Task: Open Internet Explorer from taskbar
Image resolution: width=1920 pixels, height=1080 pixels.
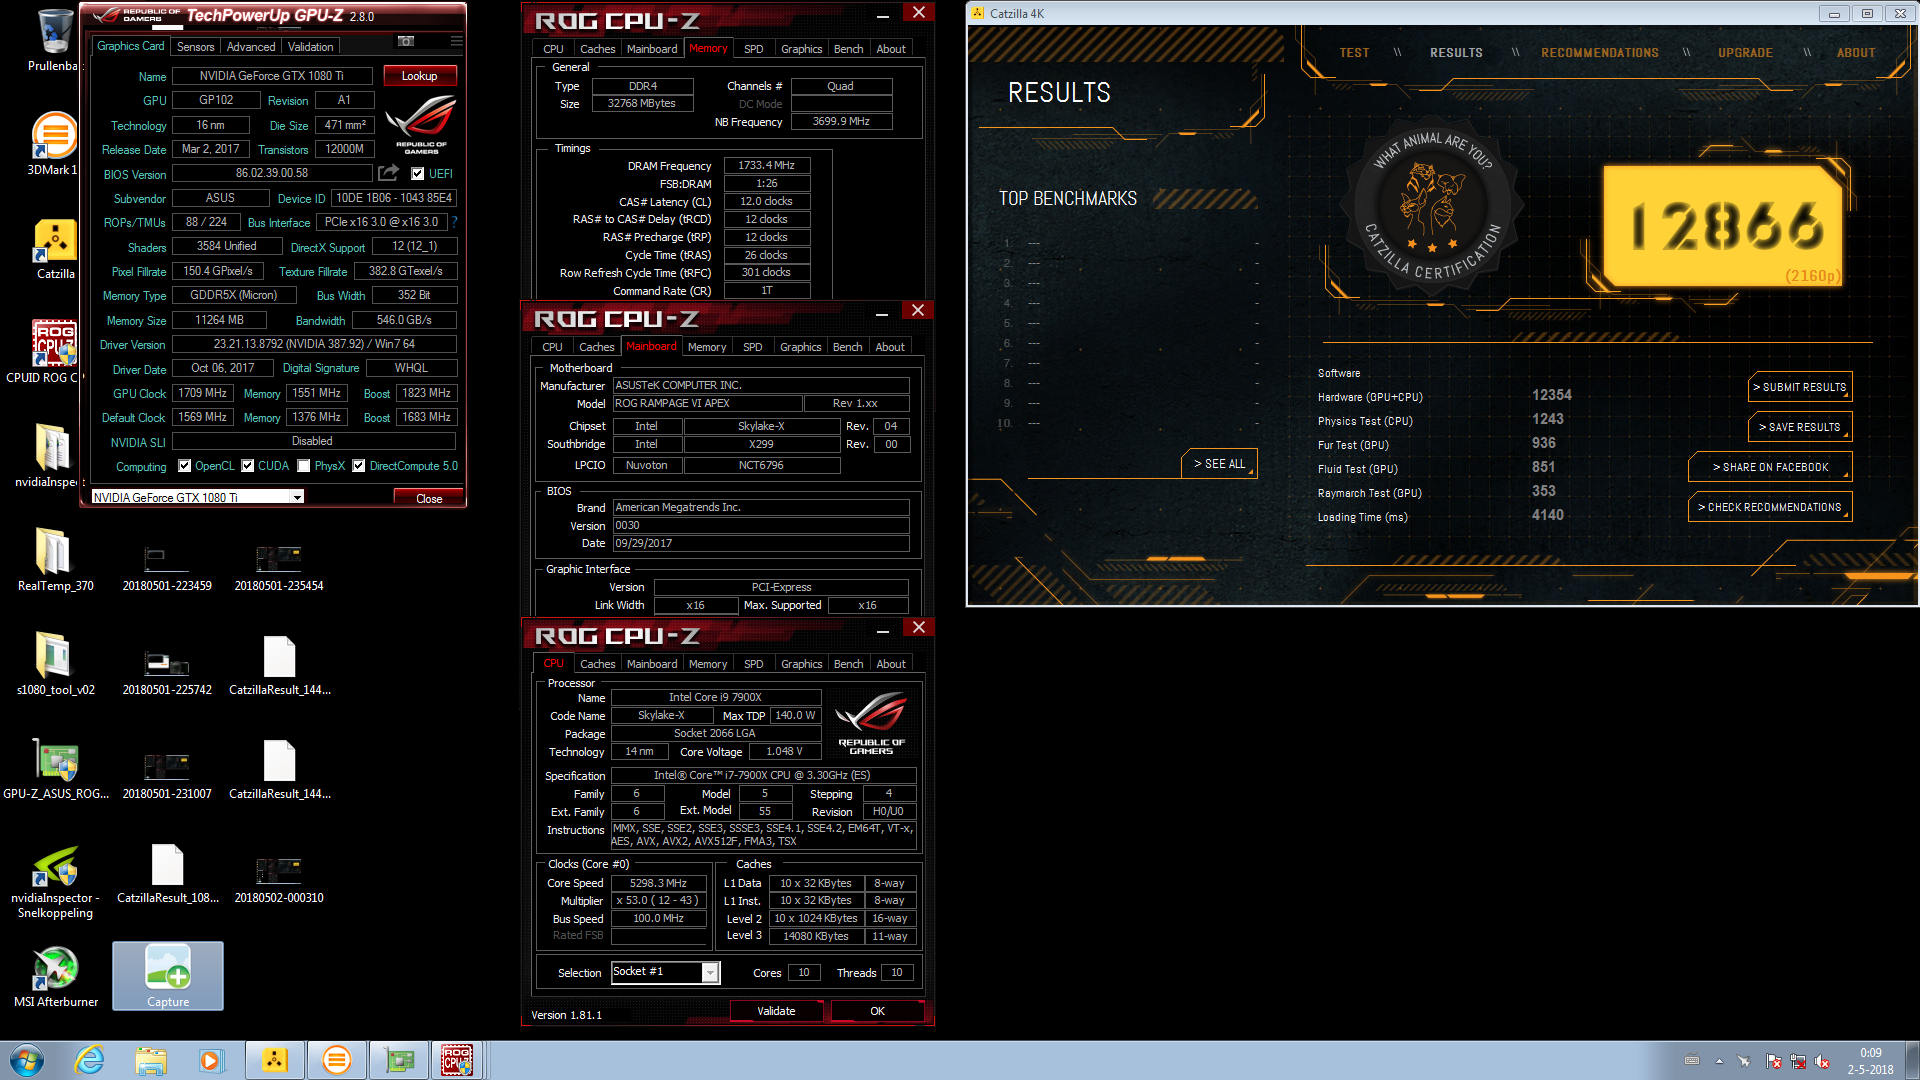Action: tap(90, 1060)
